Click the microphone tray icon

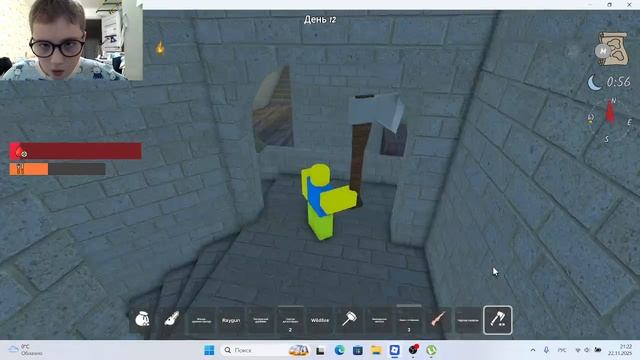[x=546, y=350]
